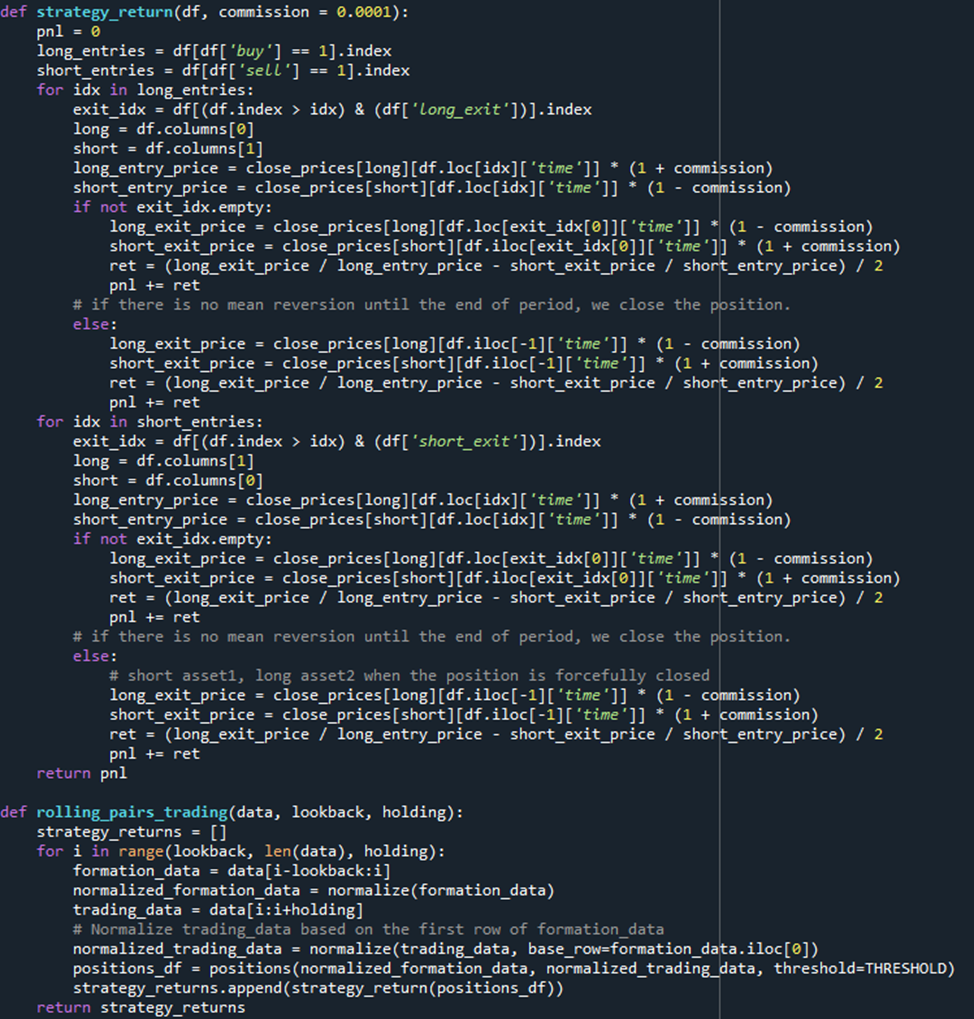Click 'strategy_returns.append' call
The image size is (974, 1019).
click(x=181, y=988)
